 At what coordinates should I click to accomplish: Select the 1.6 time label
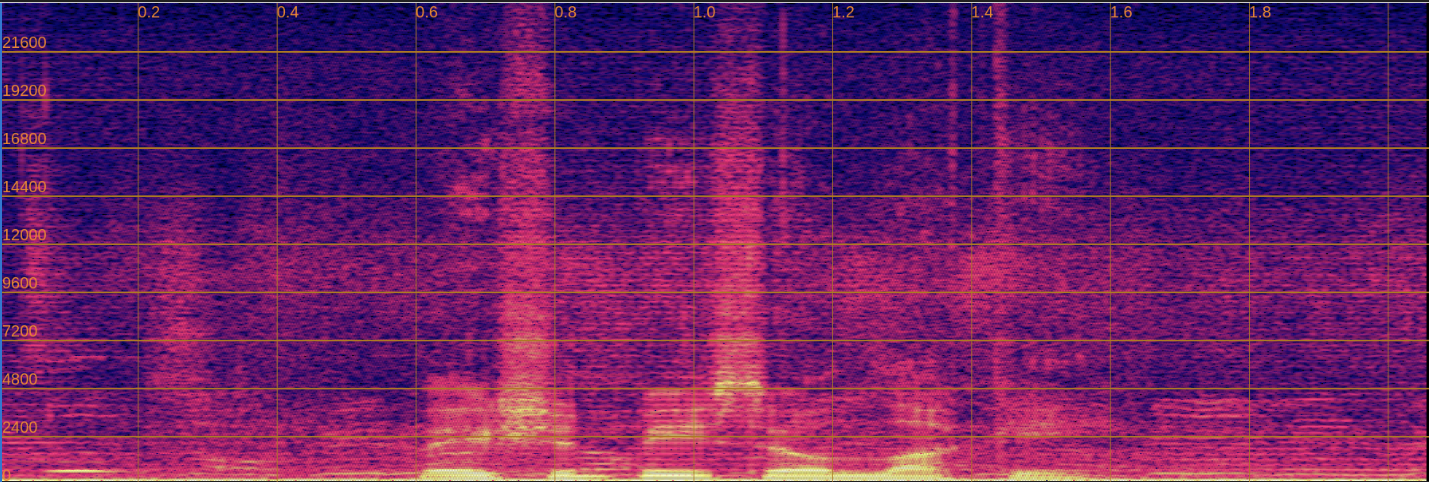pyautogui.click(x=1122, y=12)
